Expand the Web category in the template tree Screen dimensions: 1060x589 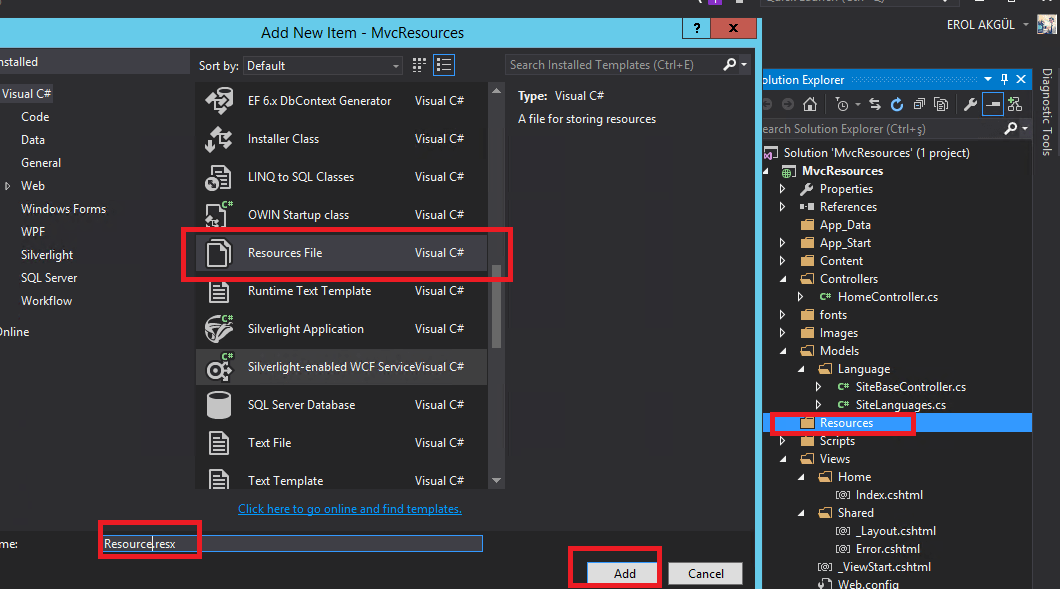(8, 186)
